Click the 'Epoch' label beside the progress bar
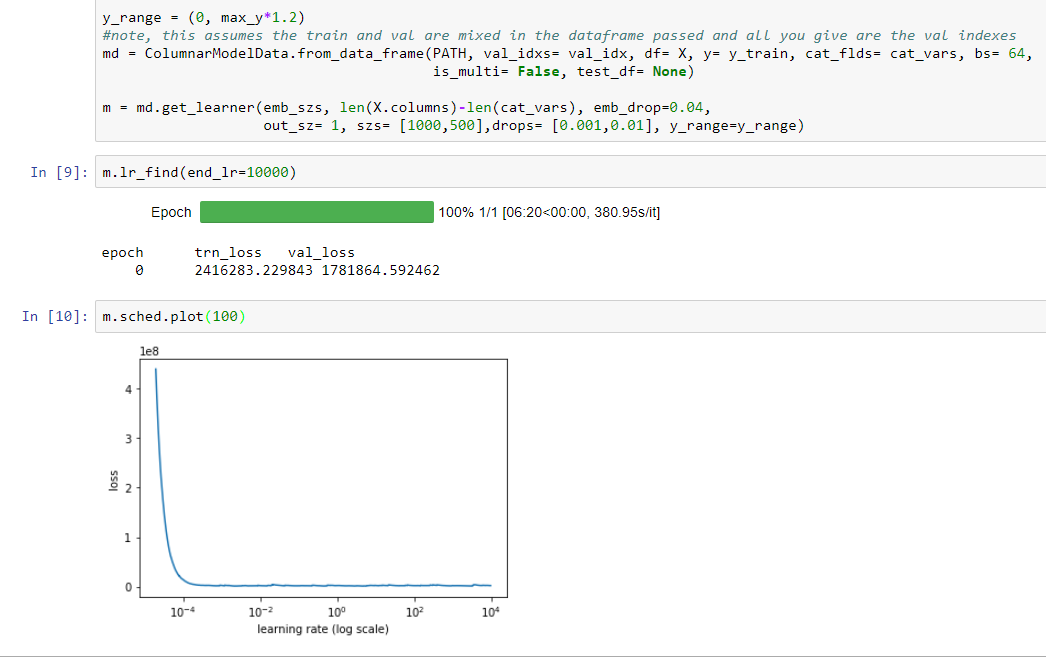This screenshot has width=1046, height=658. tap(171, 213)
